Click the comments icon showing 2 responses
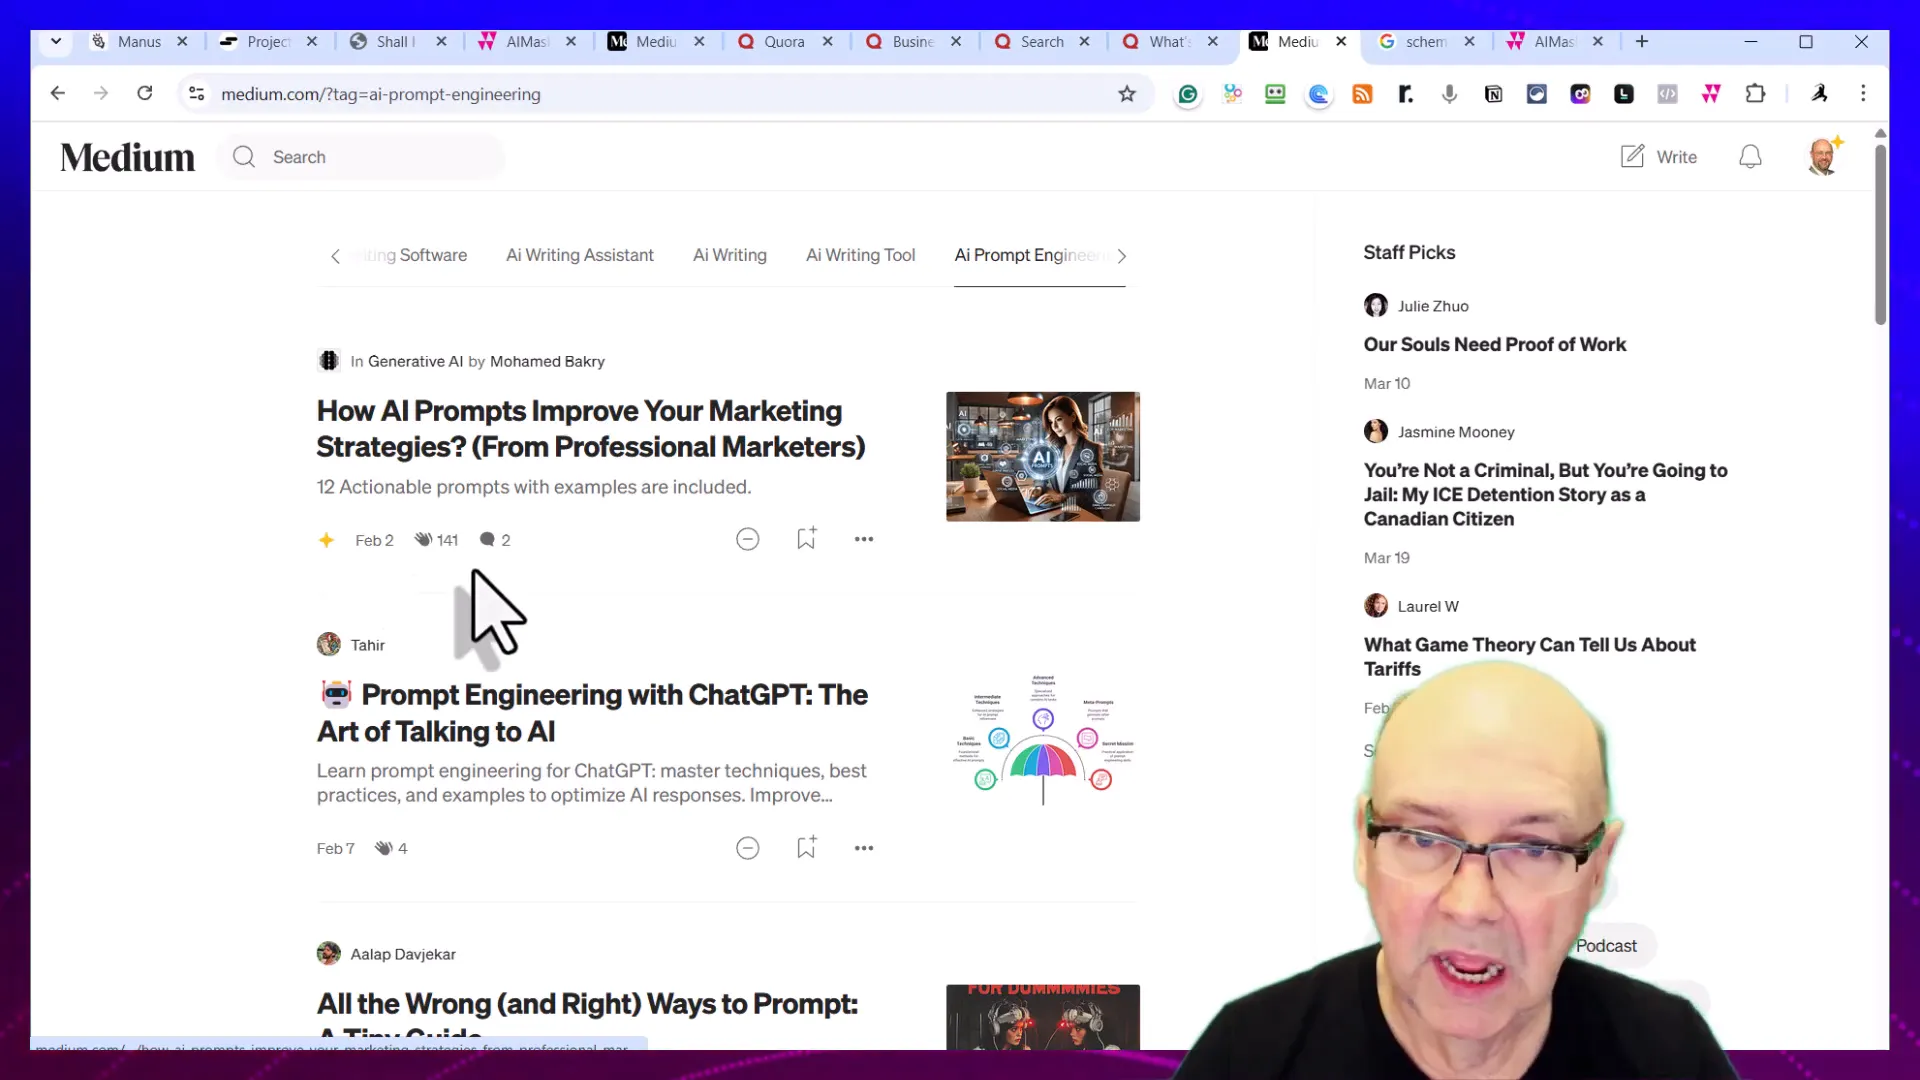 click(487, 539)
